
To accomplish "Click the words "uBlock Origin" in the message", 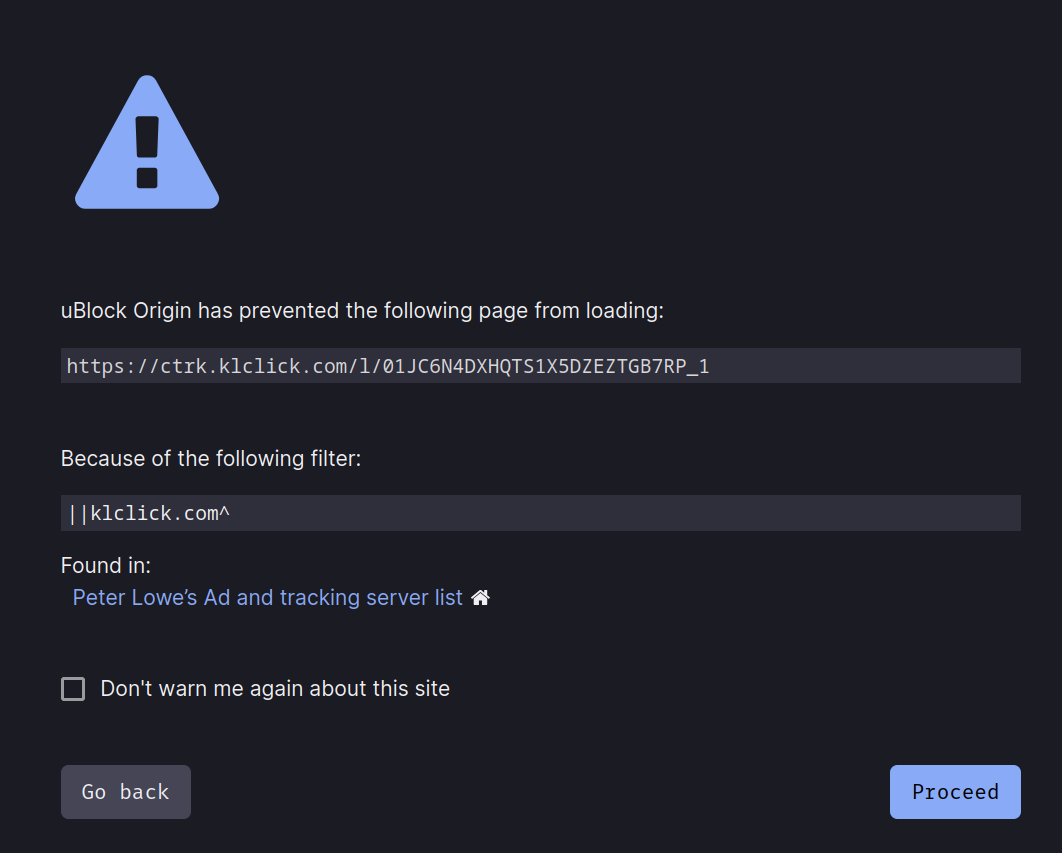I will click(126, 311).
